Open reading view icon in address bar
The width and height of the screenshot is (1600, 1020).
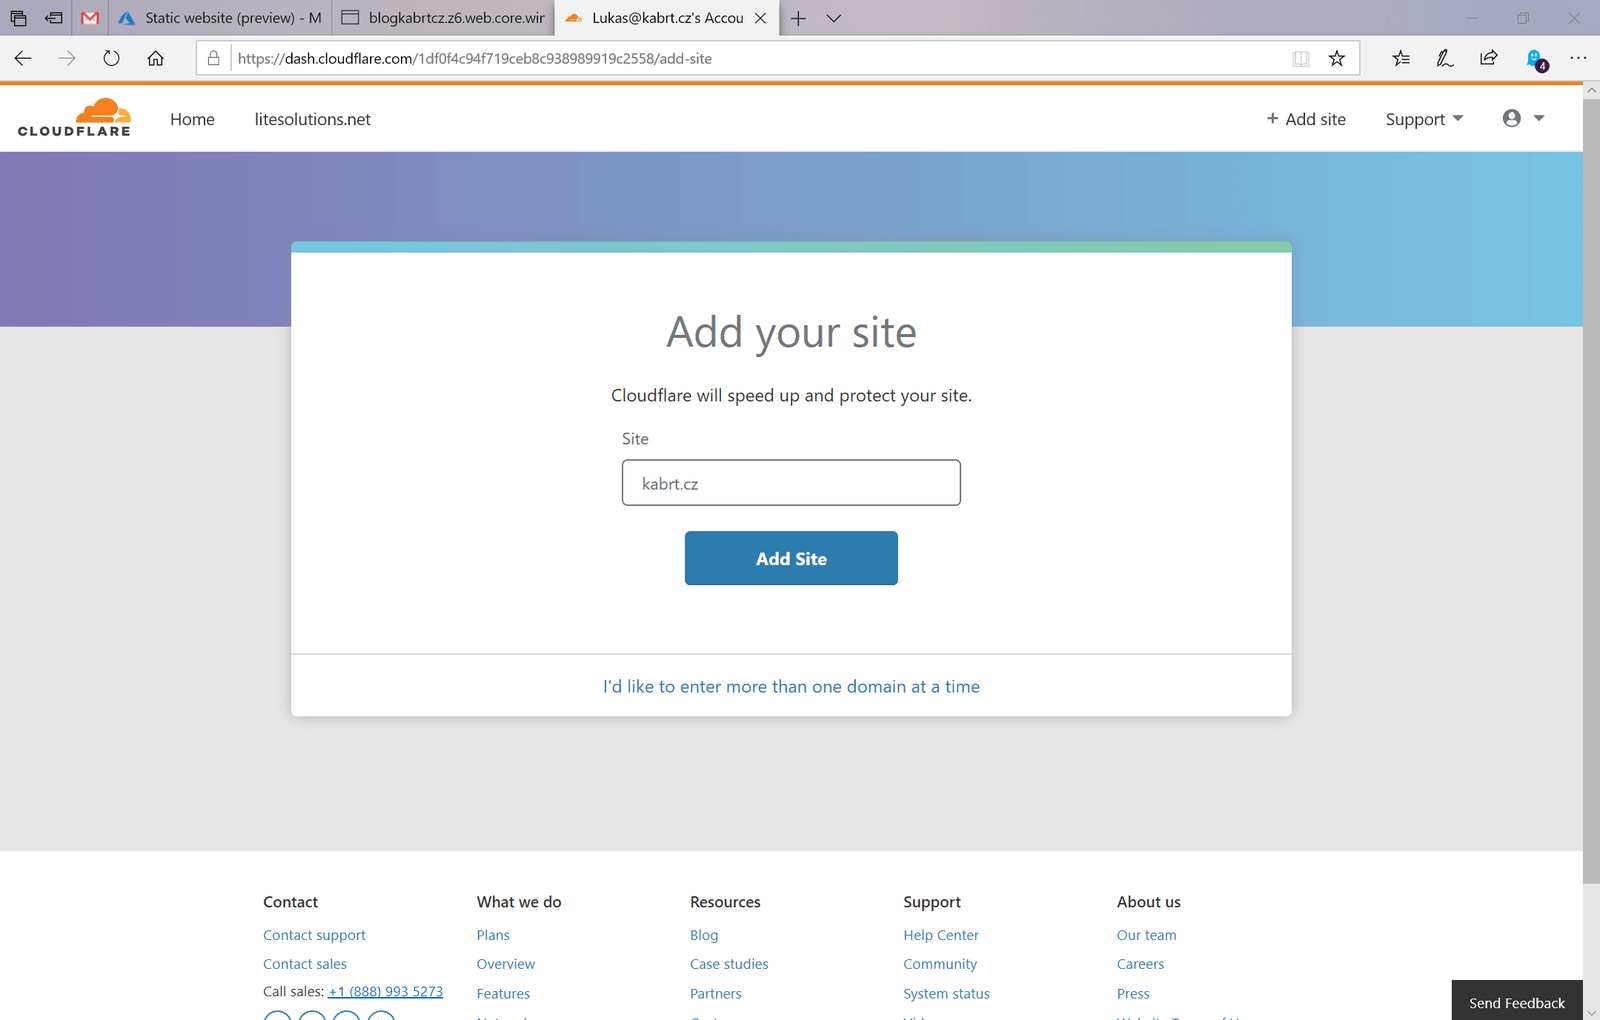pyautogui.click(x=1300, y=58)
